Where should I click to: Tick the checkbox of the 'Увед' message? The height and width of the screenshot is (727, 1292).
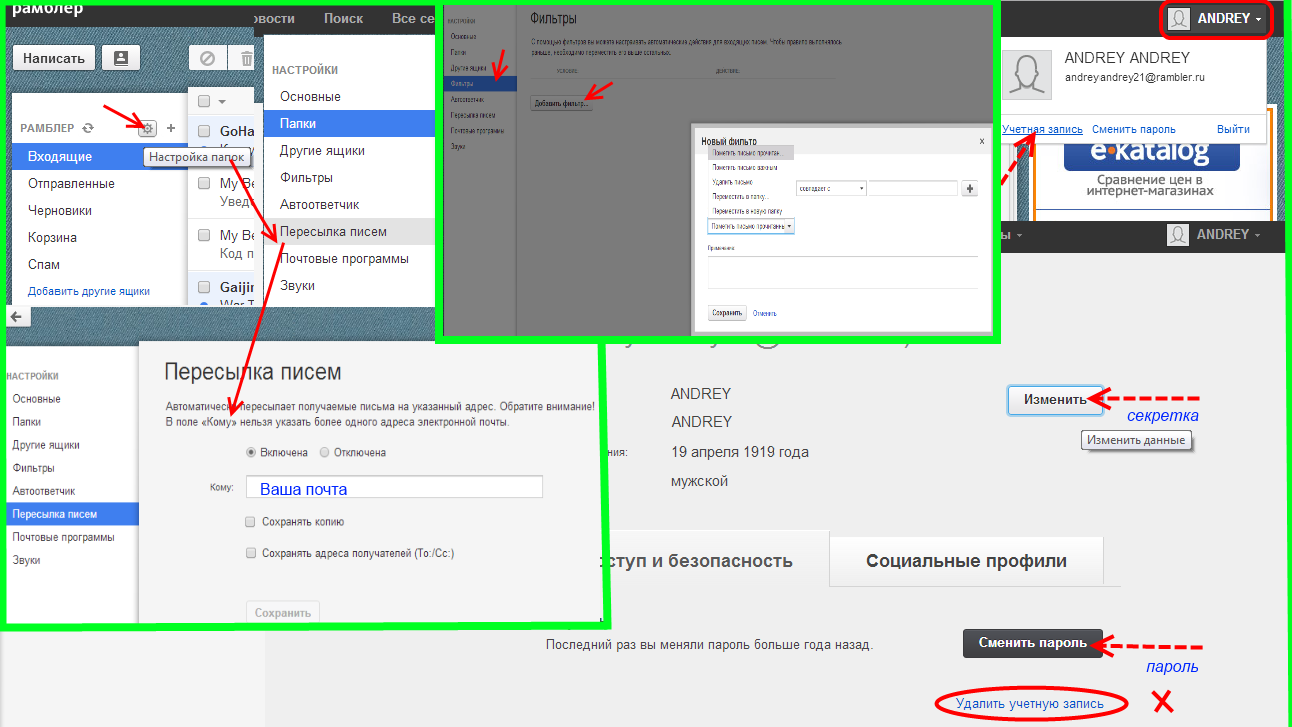coord(204,183)
